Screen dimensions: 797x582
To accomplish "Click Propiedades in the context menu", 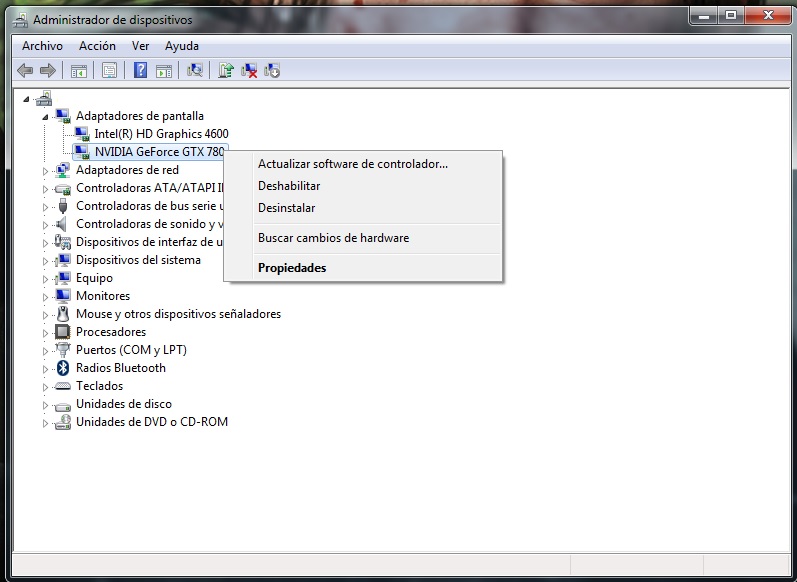I will tap(292, 268).
